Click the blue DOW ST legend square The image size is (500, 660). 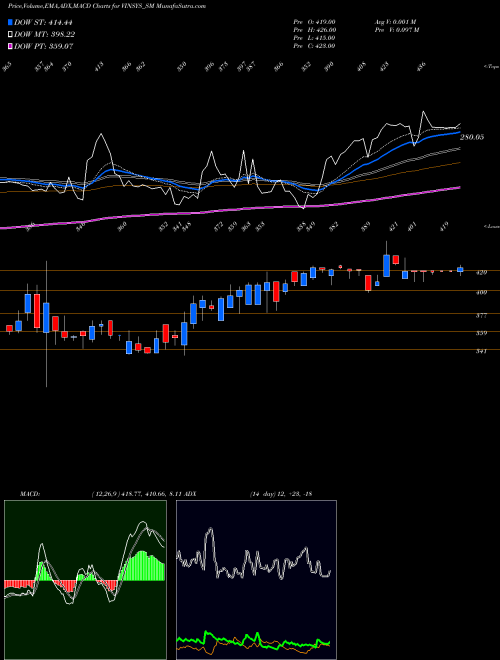(10, 22)
